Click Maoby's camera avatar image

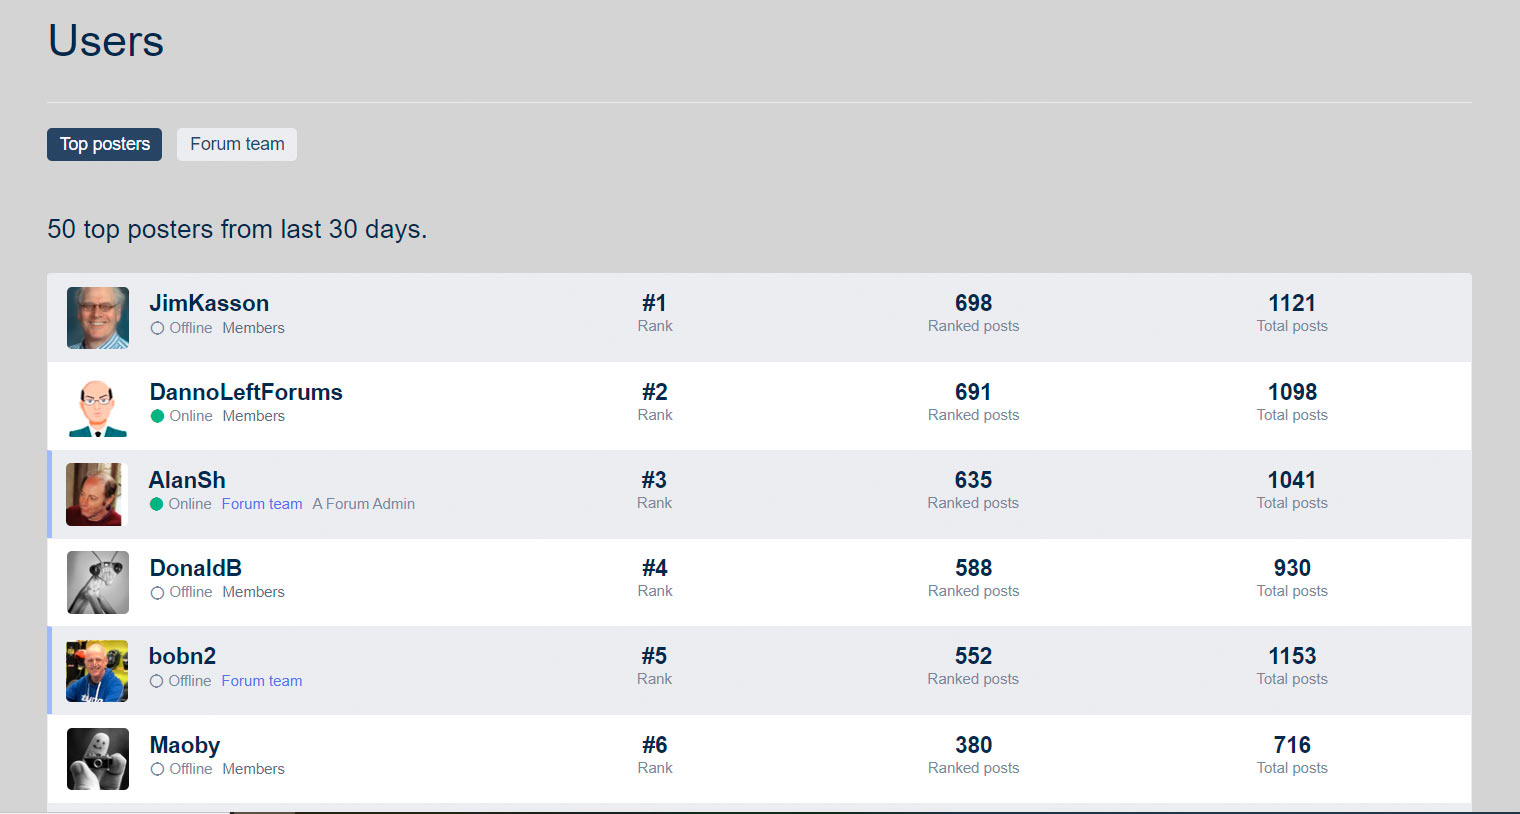click(x=98, y=759)
